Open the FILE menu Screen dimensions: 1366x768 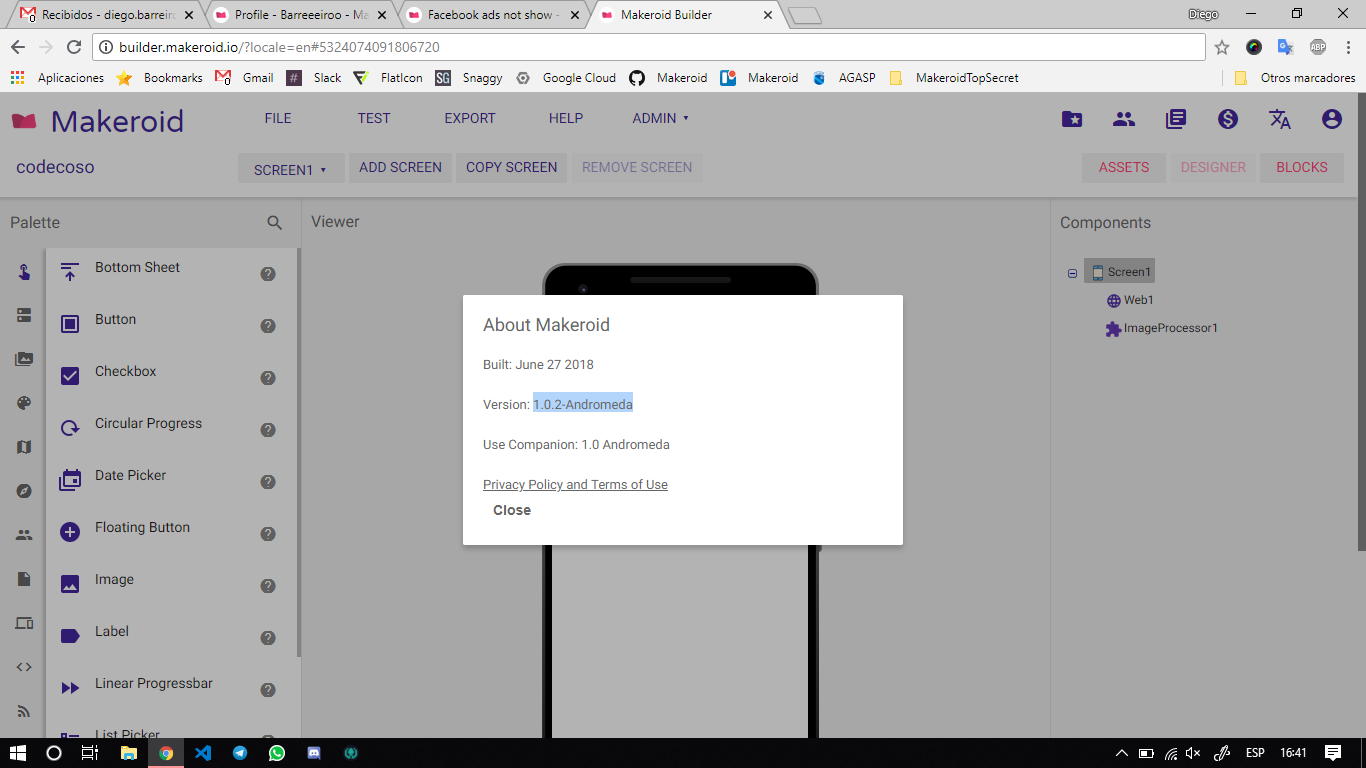[x=278, y=118]
